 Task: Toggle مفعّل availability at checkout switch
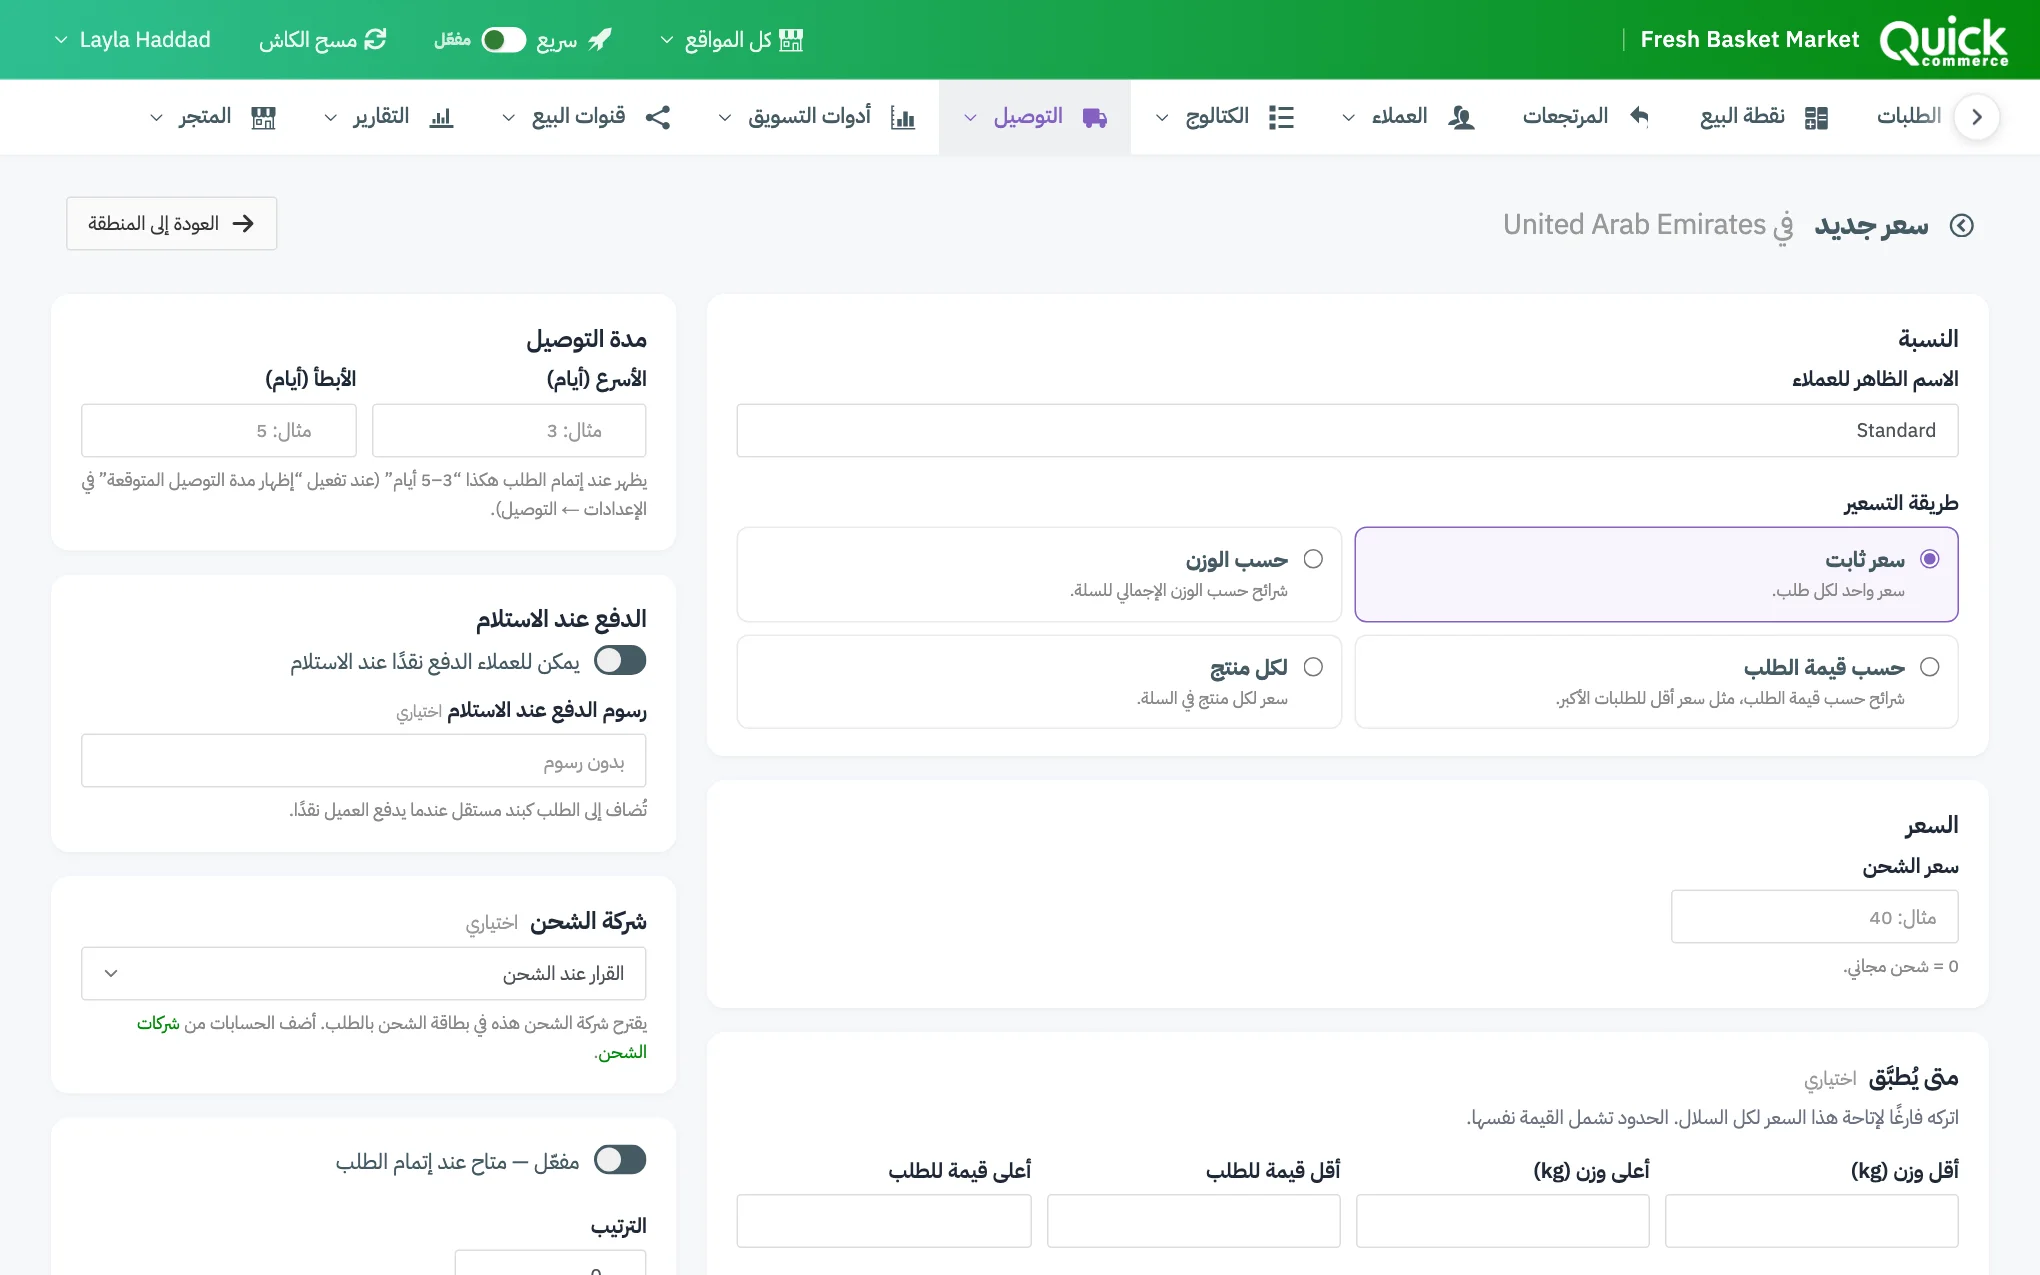620,1161
